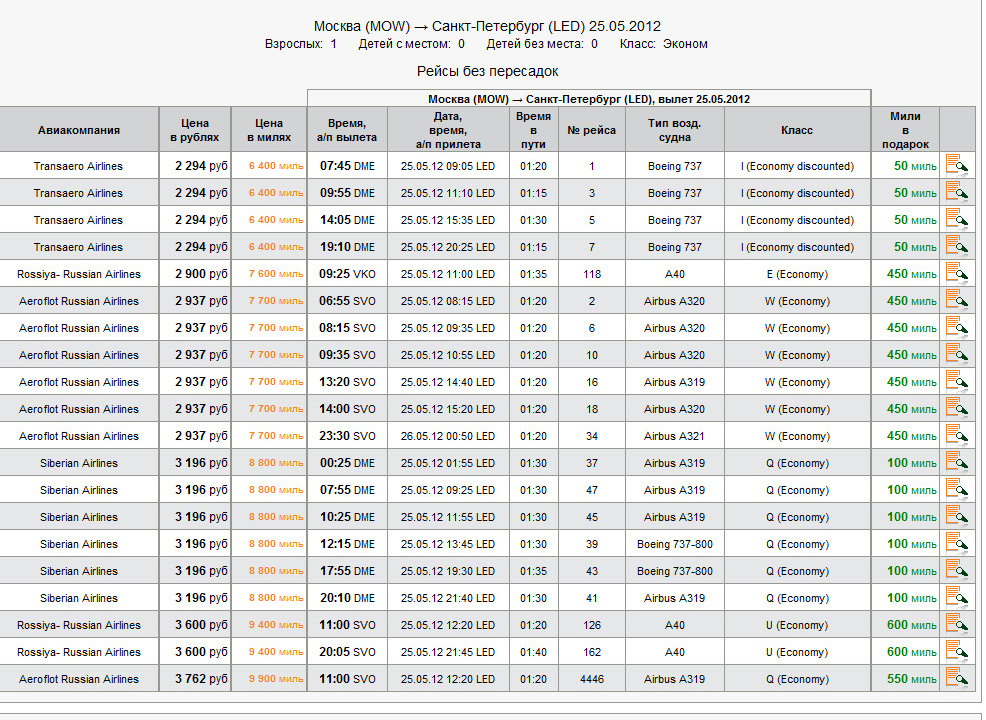This screenshot has height=720, width=986.
Task: Open details icon for Aeroflot flight 10
Action: point(956,354)
